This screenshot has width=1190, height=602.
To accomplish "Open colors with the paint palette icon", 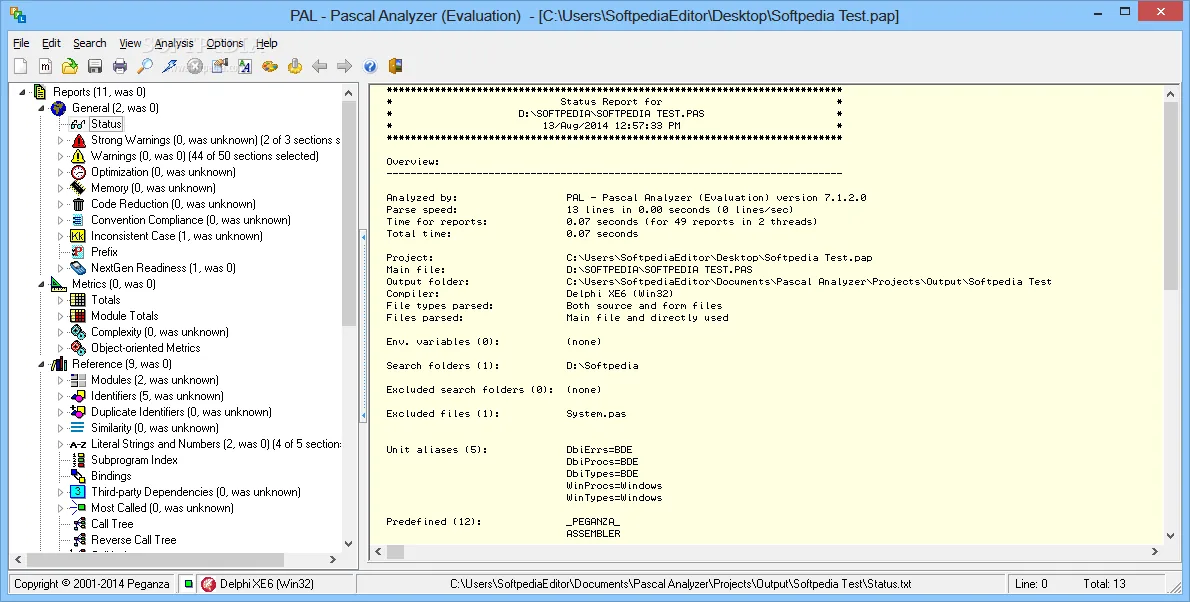I will [x=269, y=67].
